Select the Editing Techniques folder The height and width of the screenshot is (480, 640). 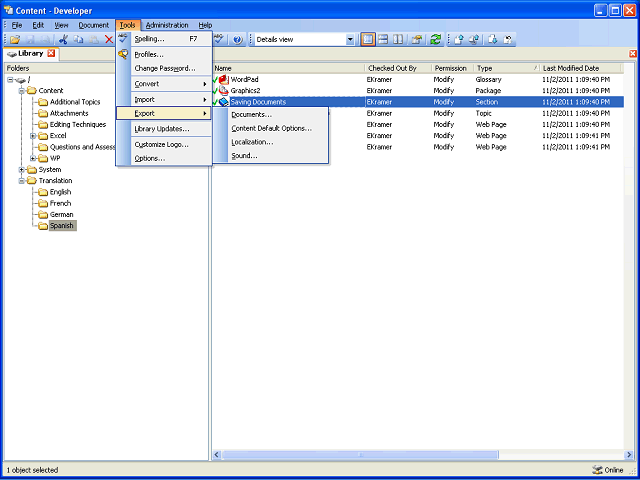point(78,124)
